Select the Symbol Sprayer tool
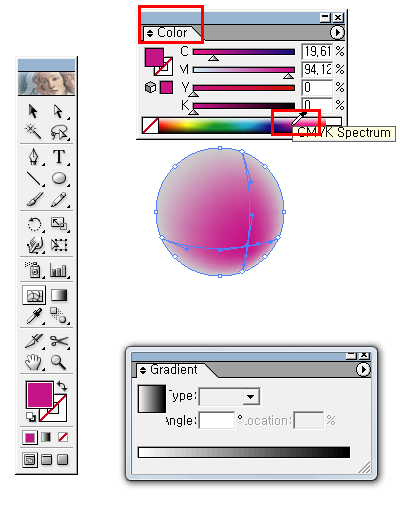Image resolution: width=400 pixels, height=512 pixels. click(x=33, y=270)
